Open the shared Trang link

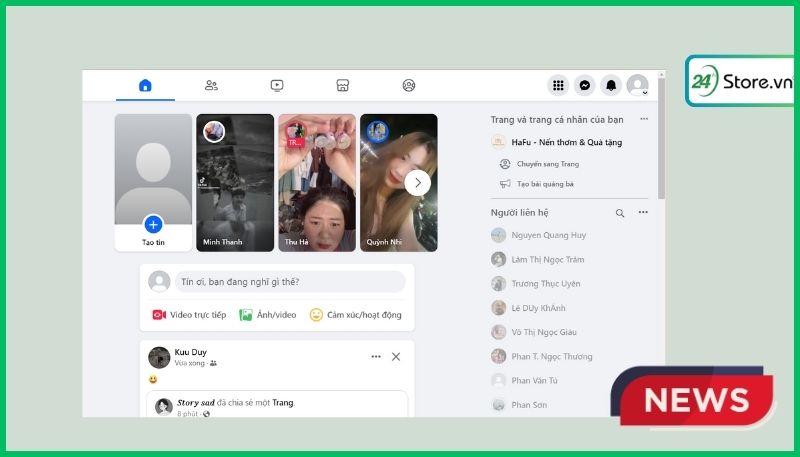coord(283,402)
